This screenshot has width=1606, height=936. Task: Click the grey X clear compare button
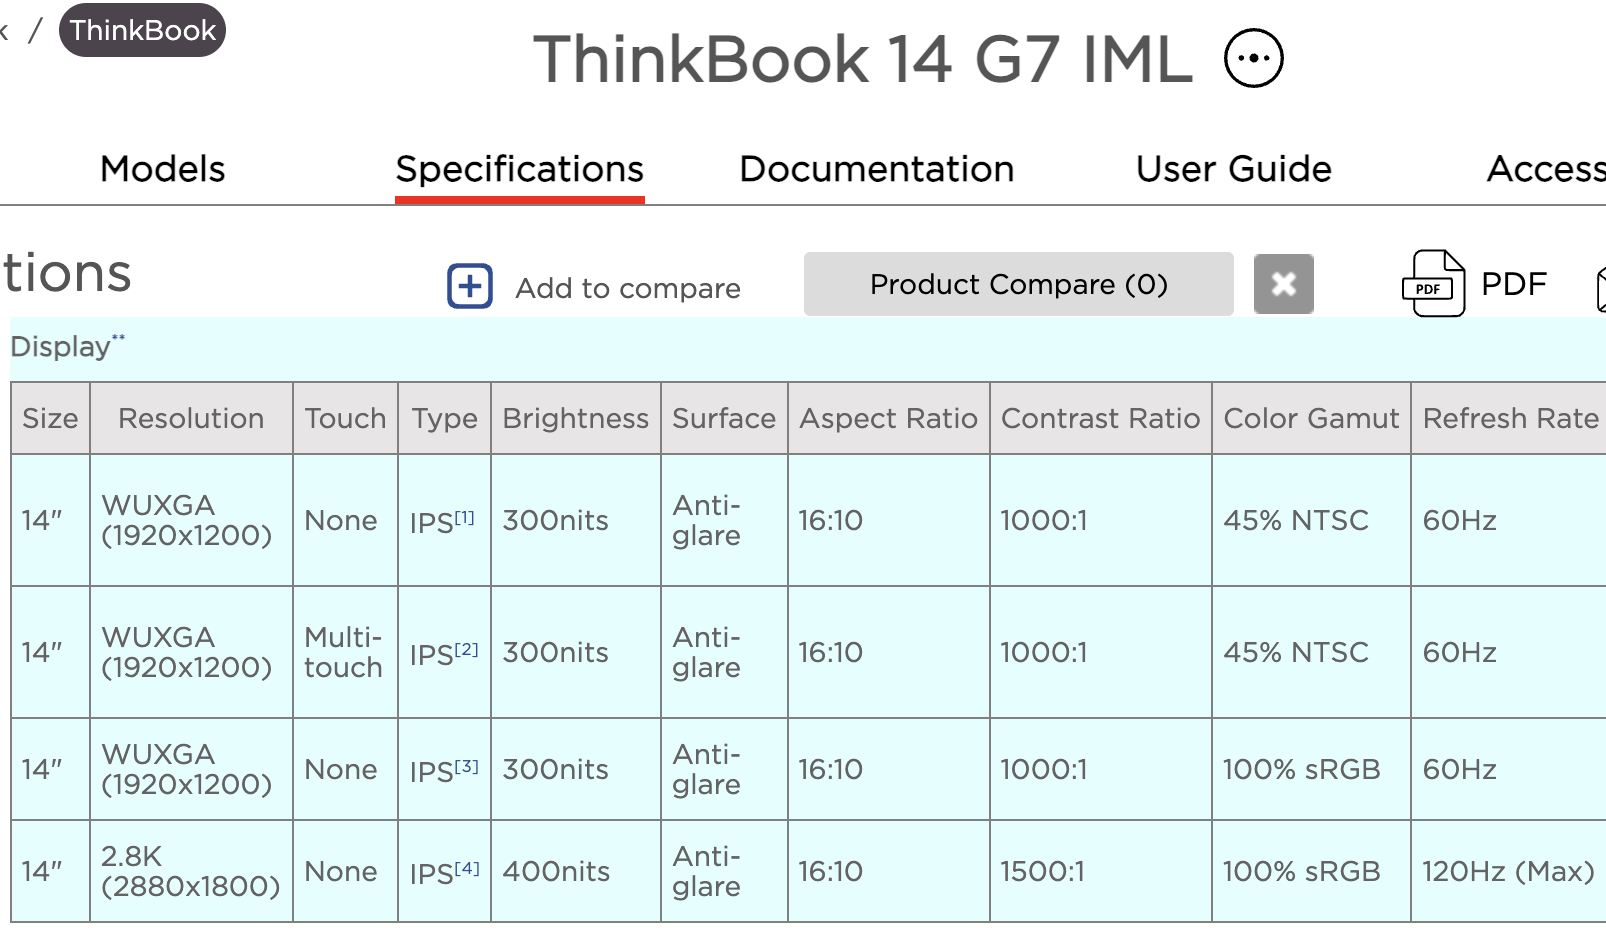pyautogui.click(x=1284, y=284)
